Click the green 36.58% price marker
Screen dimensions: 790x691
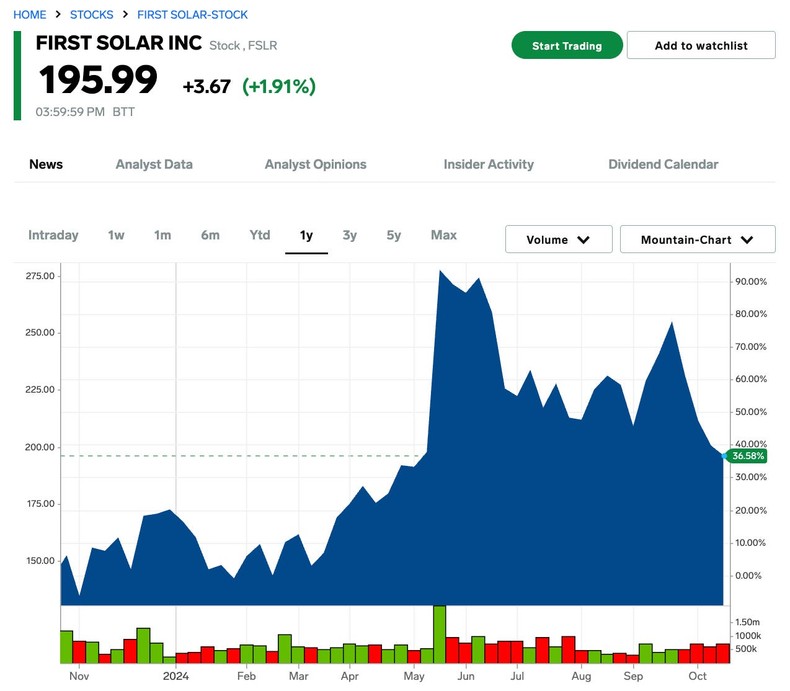coord(748,456)
